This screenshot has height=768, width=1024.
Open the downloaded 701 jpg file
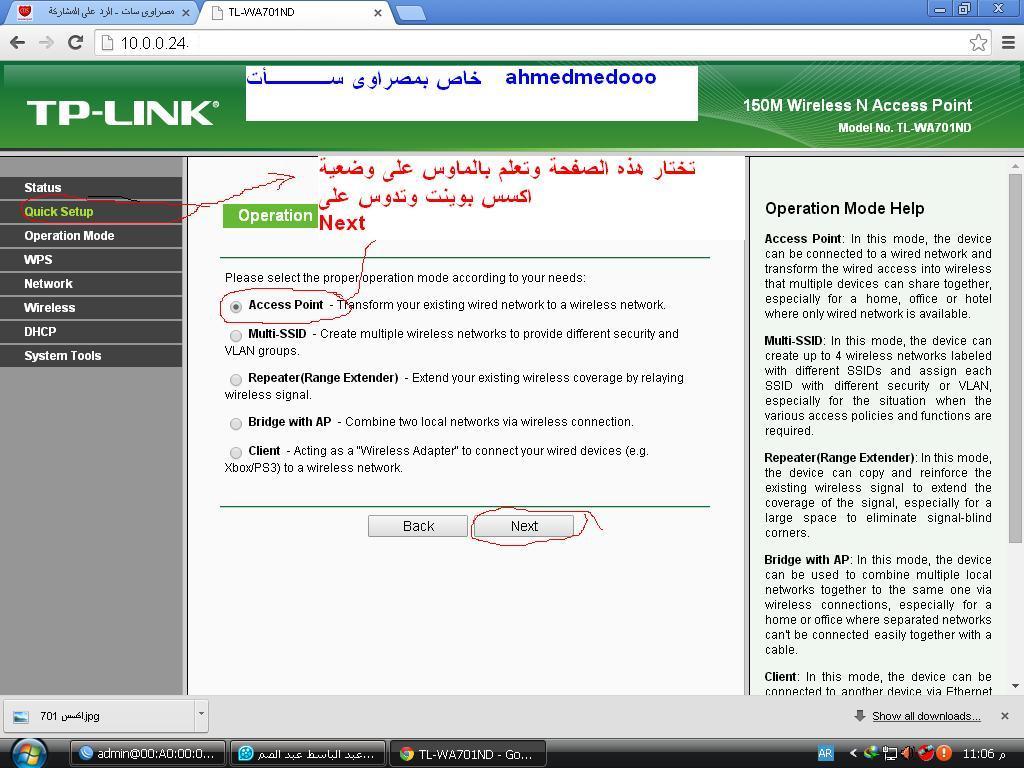[x=98, y=716]
